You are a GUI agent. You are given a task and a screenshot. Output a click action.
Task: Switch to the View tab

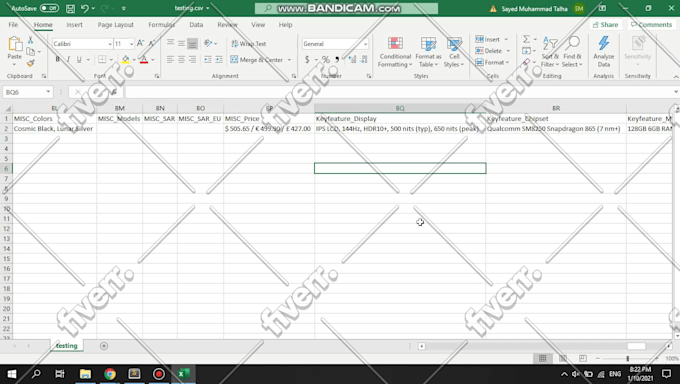tap(258, 25)
